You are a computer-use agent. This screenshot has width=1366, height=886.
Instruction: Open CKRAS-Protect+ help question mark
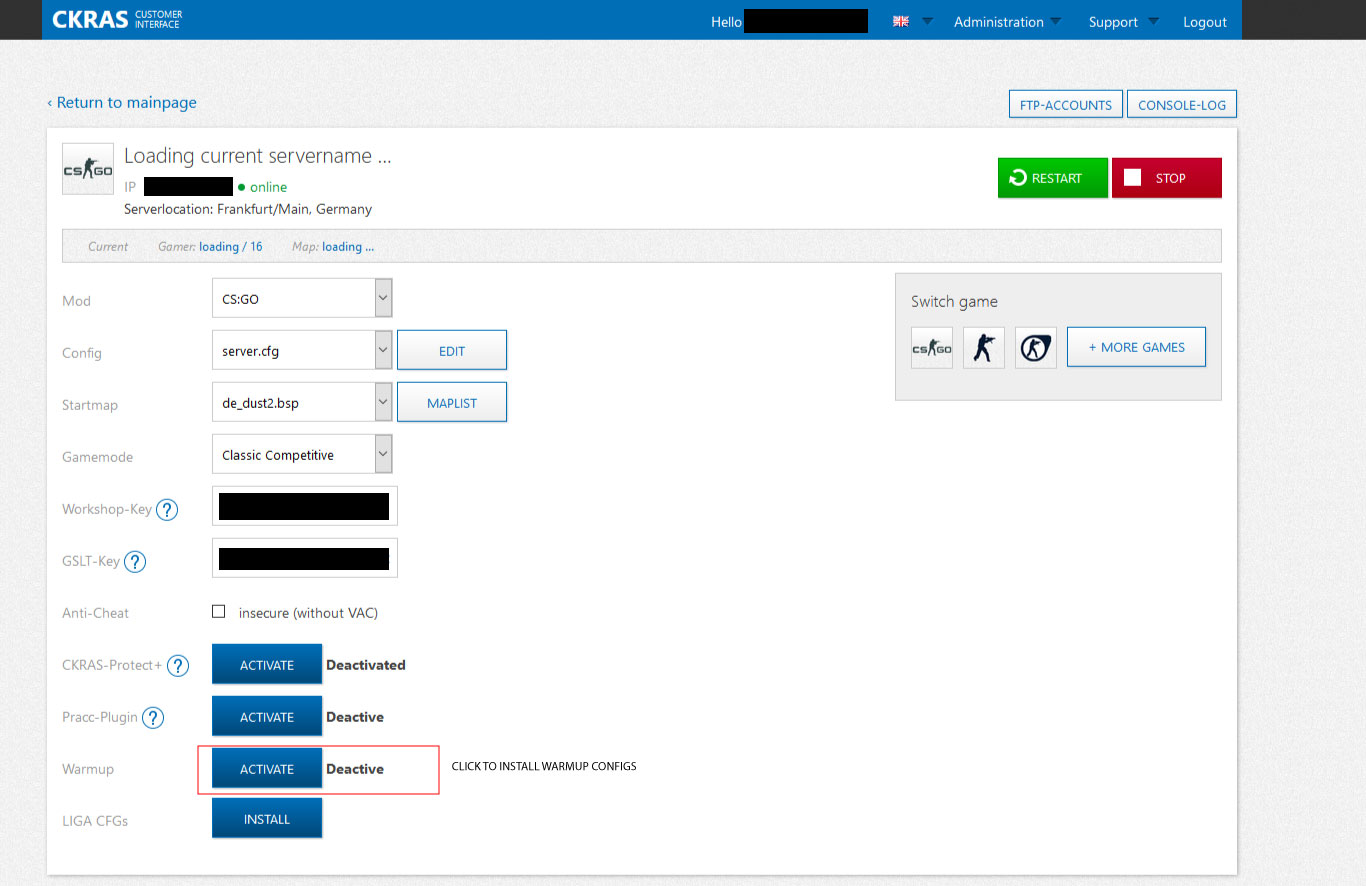point(178,666)
